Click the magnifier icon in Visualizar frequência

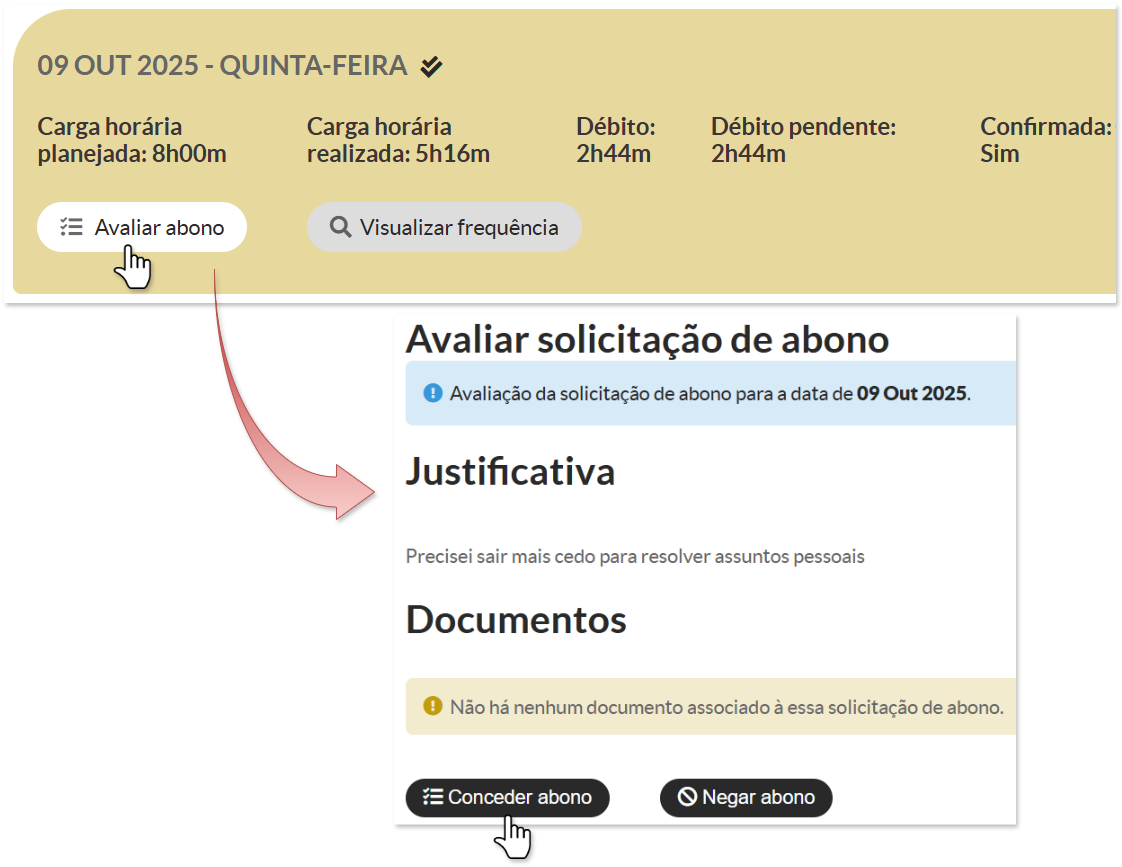340,227
